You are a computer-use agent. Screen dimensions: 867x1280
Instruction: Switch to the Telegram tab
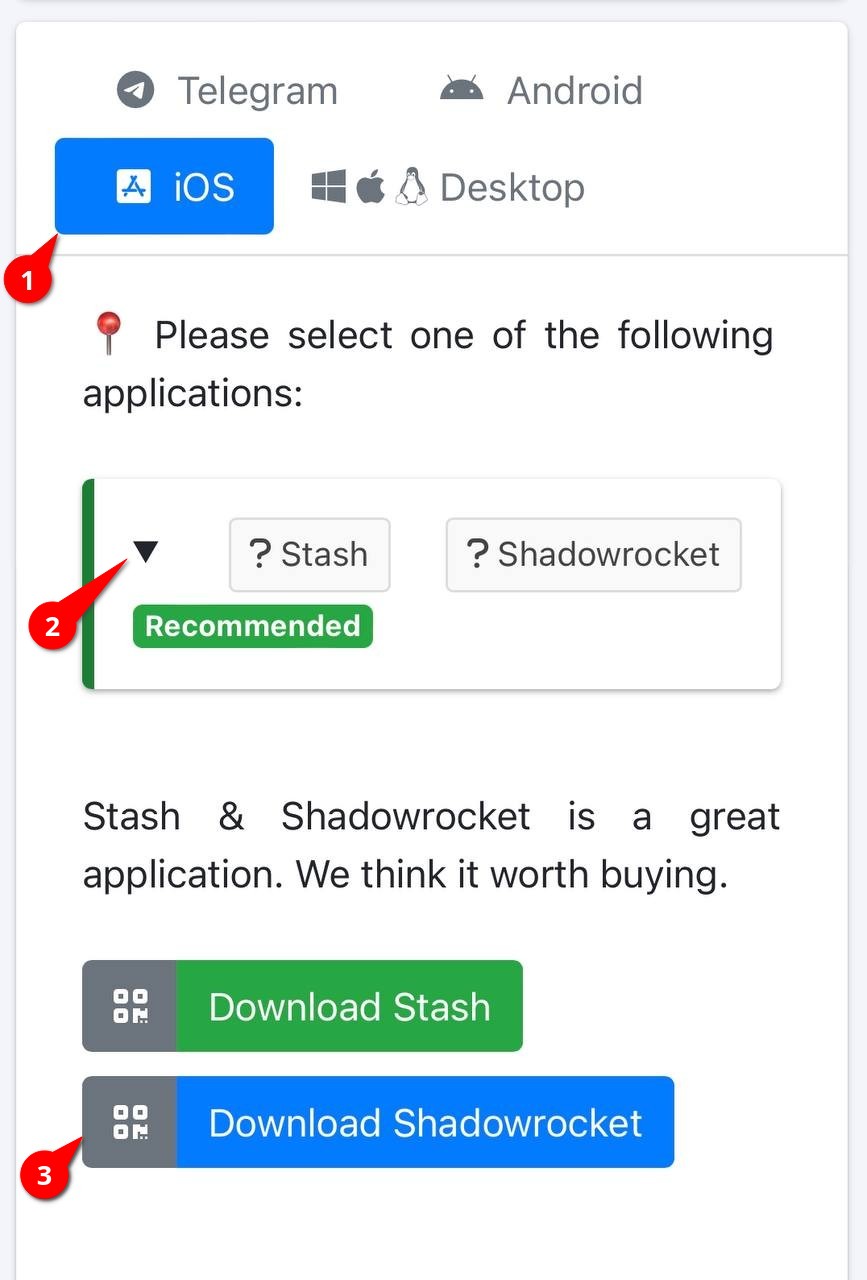(226, 89)
